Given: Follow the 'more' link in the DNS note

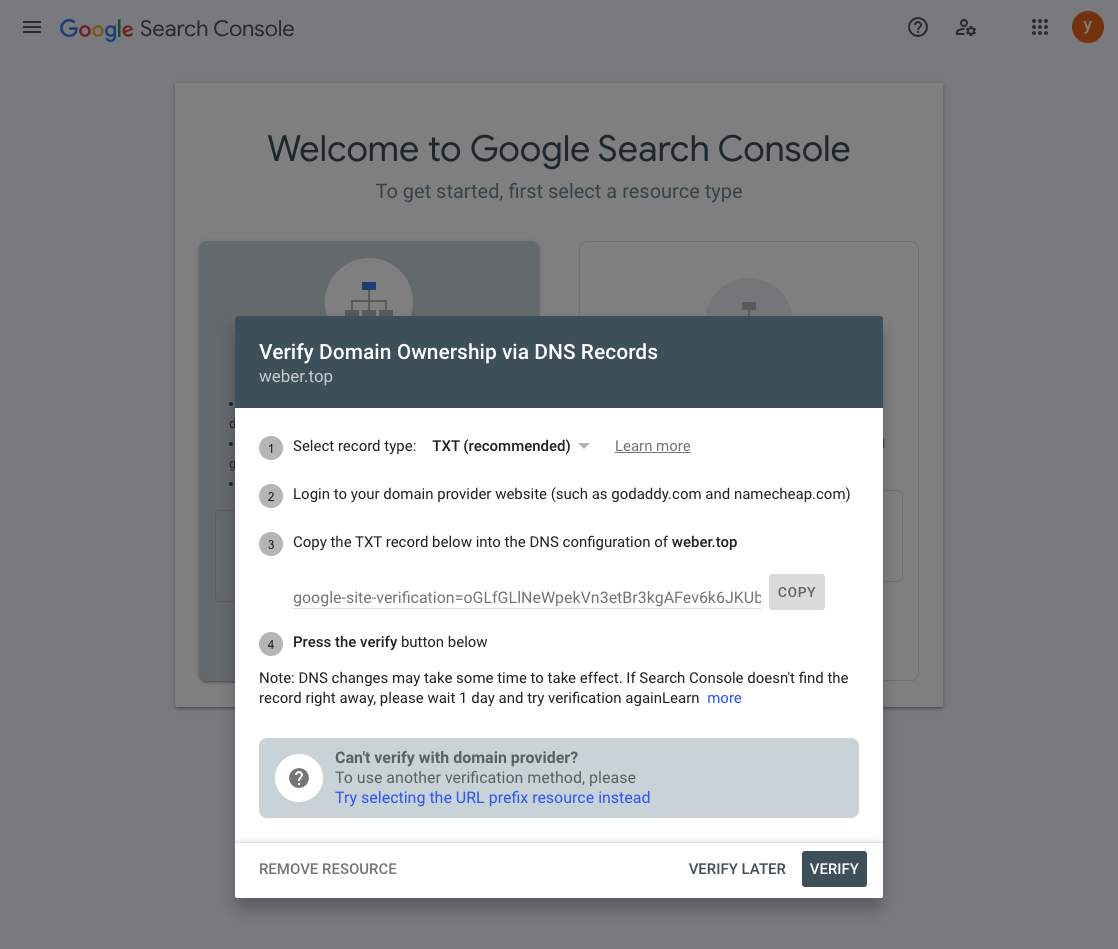Looking at the screenshot, I should [x=724, y=698].
